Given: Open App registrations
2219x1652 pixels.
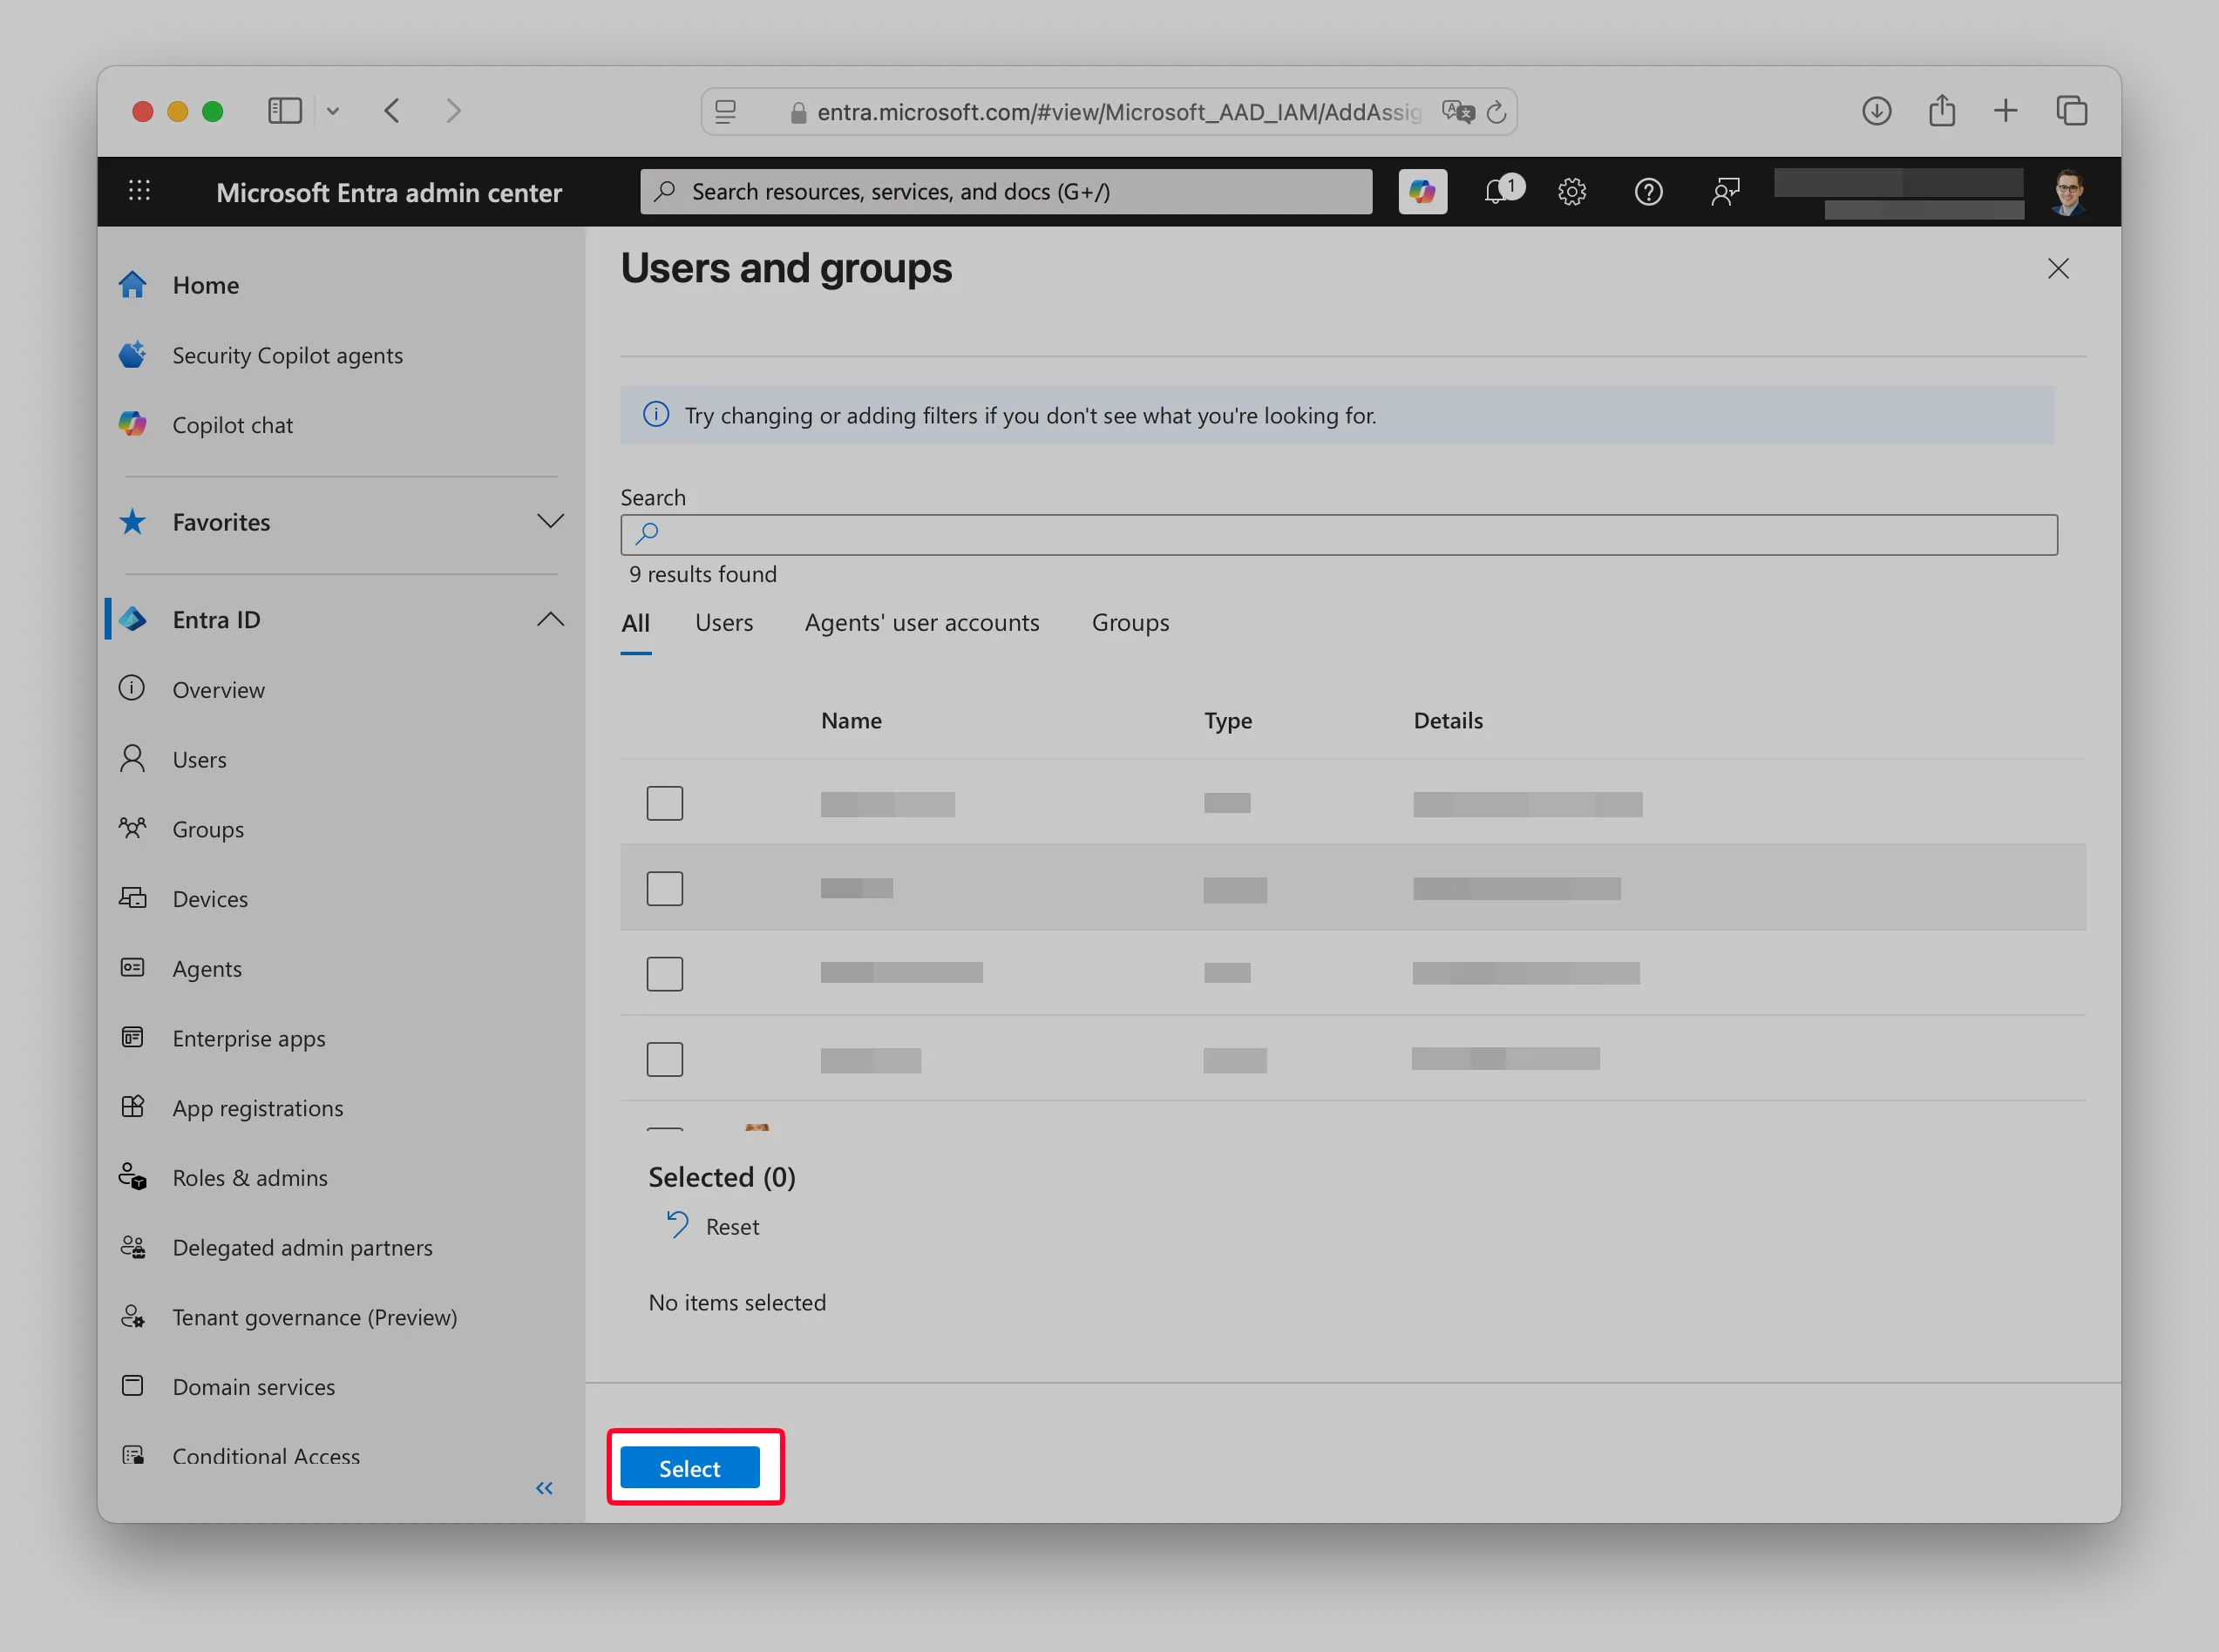Looking at the screenshot, I should tap(258, 1107).
